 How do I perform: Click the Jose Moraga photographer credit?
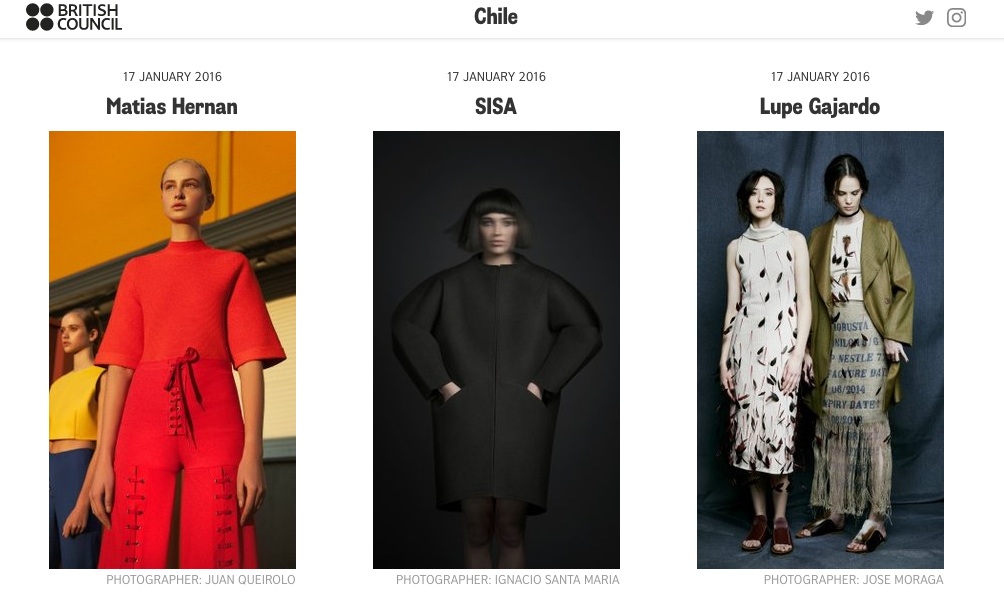[853, 580]
